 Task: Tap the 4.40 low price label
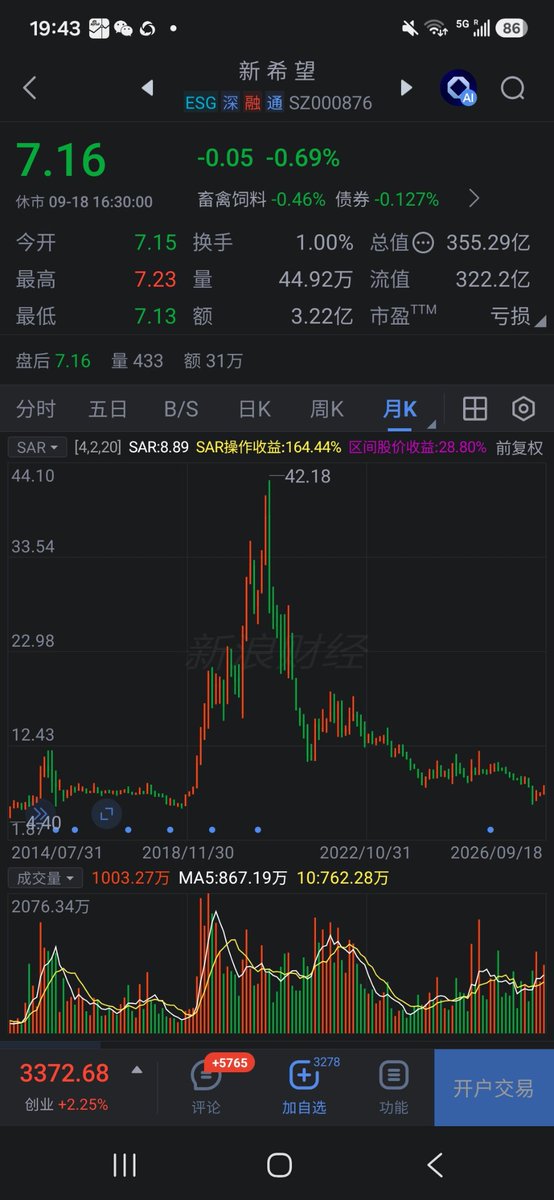tap(43, 822)
